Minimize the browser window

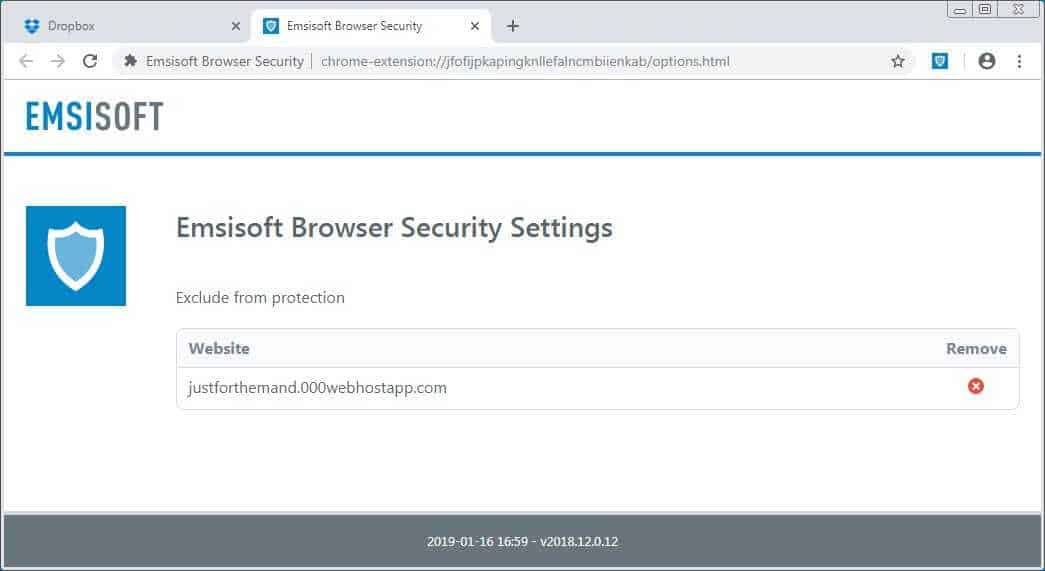(x=960, y=10)
